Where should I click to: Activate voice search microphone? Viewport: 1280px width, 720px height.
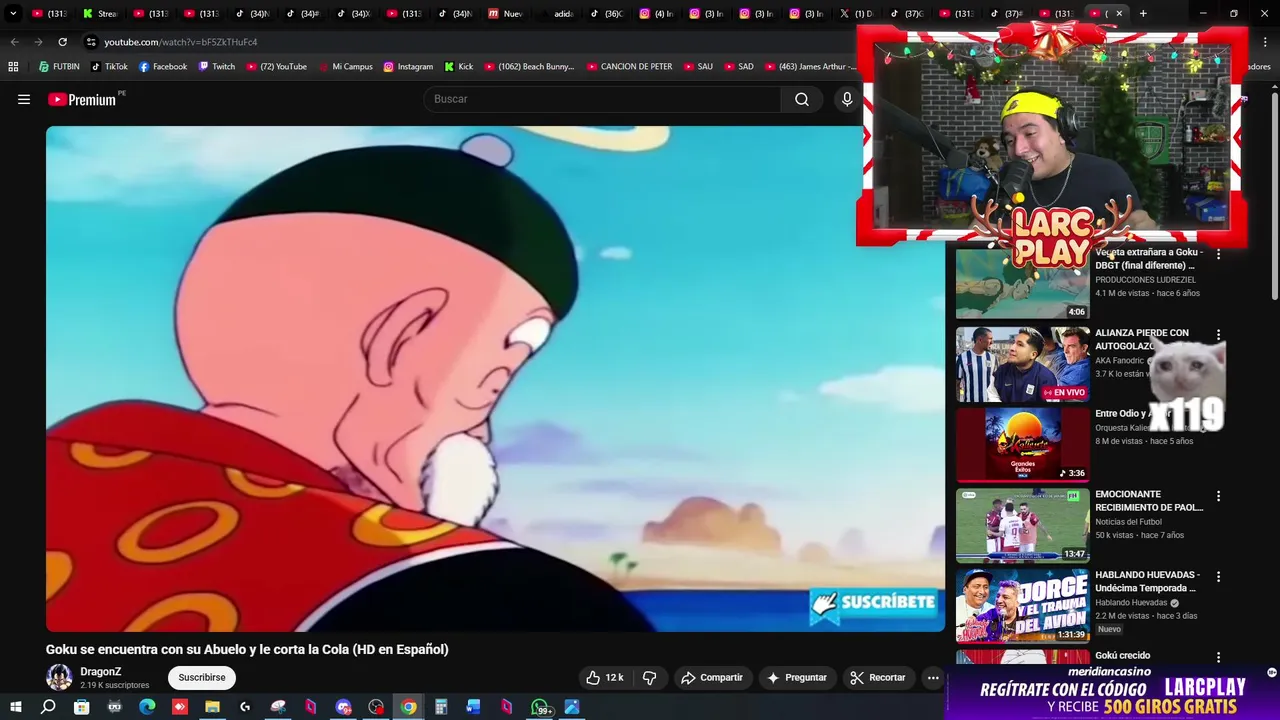click(847, 99)
